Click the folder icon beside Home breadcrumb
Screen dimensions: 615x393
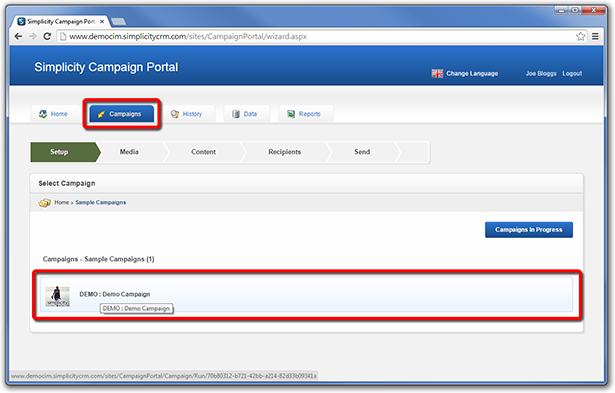coord(44,202)
